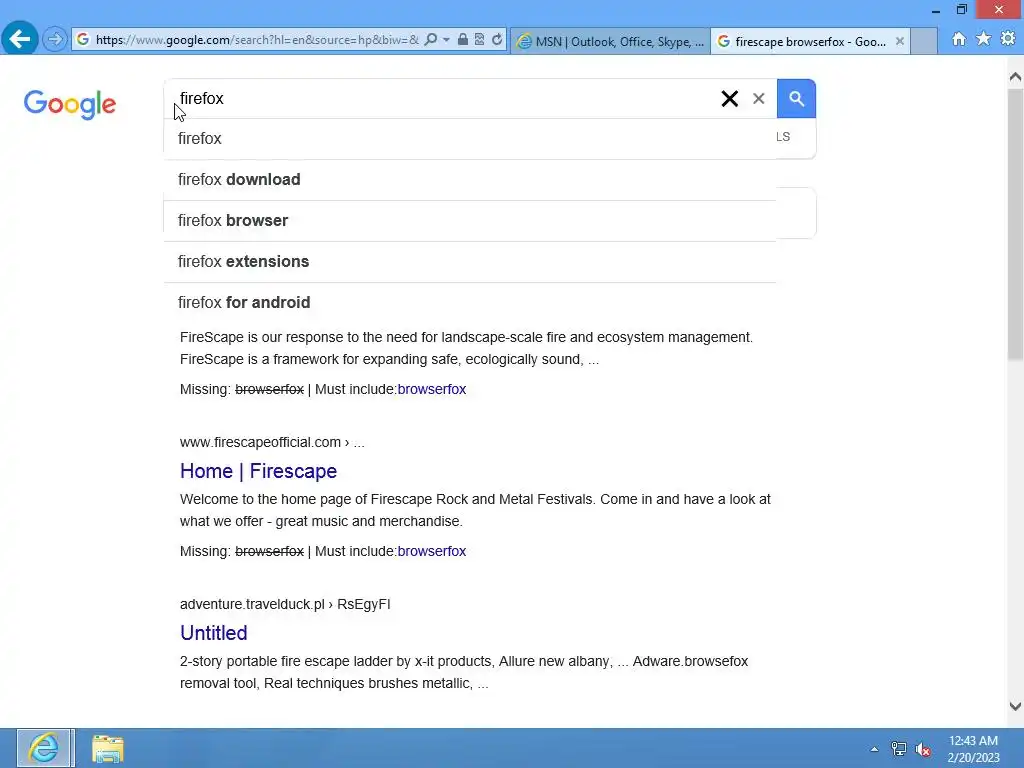Open Internet Explorer from the taskbar

(45, 748)
